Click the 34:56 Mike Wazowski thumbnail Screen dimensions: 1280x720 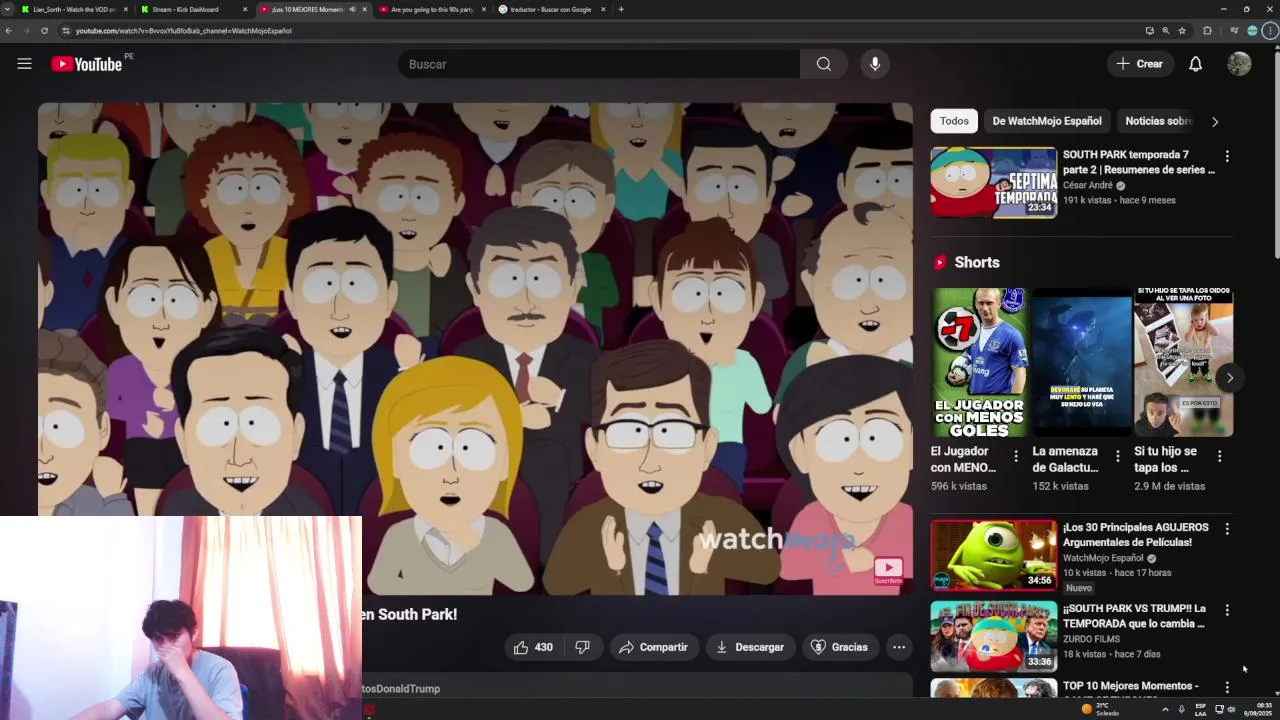coord(993,555)
